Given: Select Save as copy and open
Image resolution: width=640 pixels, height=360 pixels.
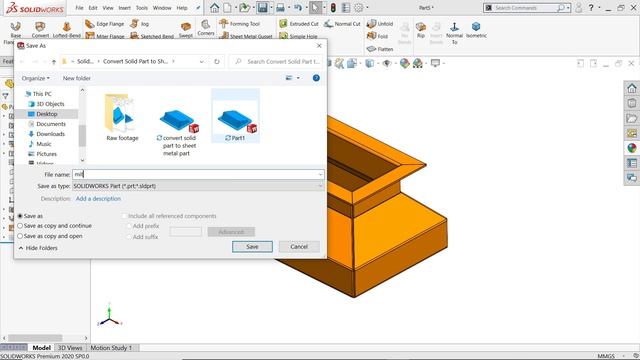Looking at the screenshot, I should 20,236.
